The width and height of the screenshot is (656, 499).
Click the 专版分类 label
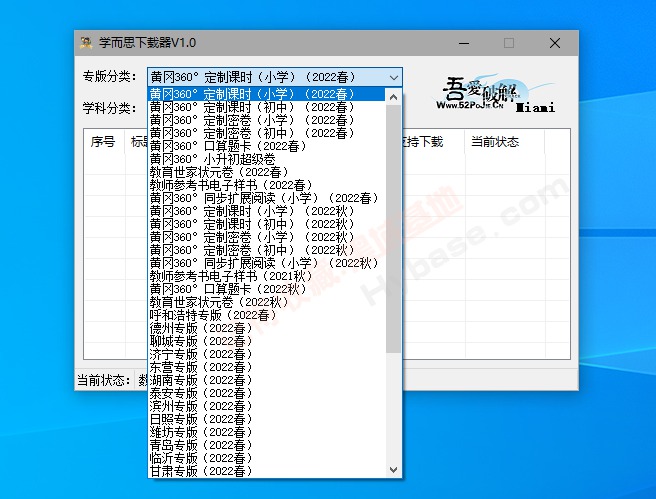pos(110,77)
